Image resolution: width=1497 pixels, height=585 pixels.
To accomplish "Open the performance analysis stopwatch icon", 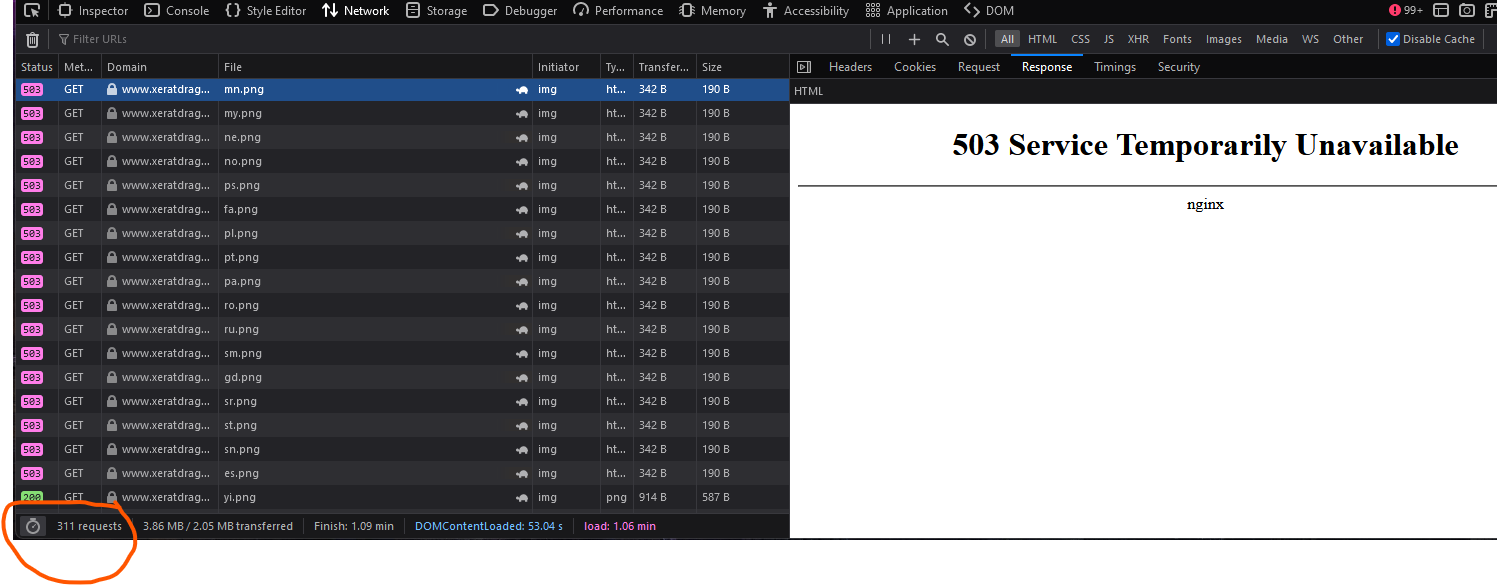I will click(x=33, y=526).
